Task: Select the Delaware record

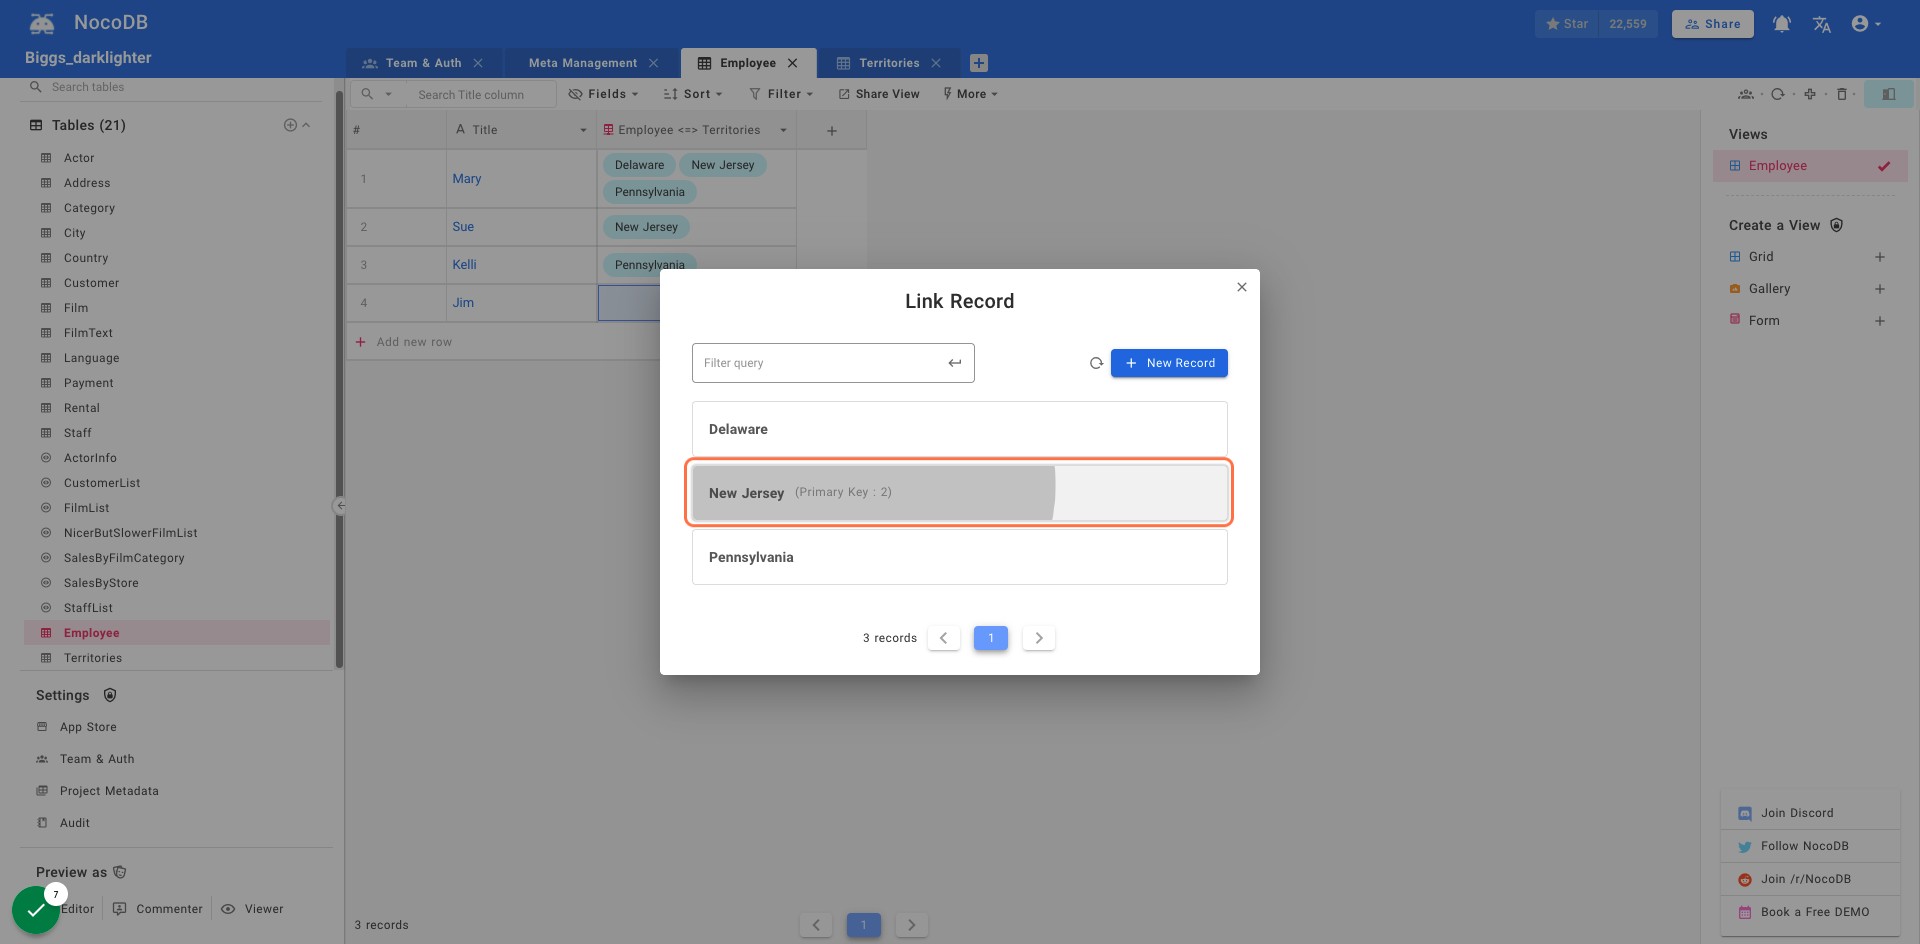Action: pos(959,429)
